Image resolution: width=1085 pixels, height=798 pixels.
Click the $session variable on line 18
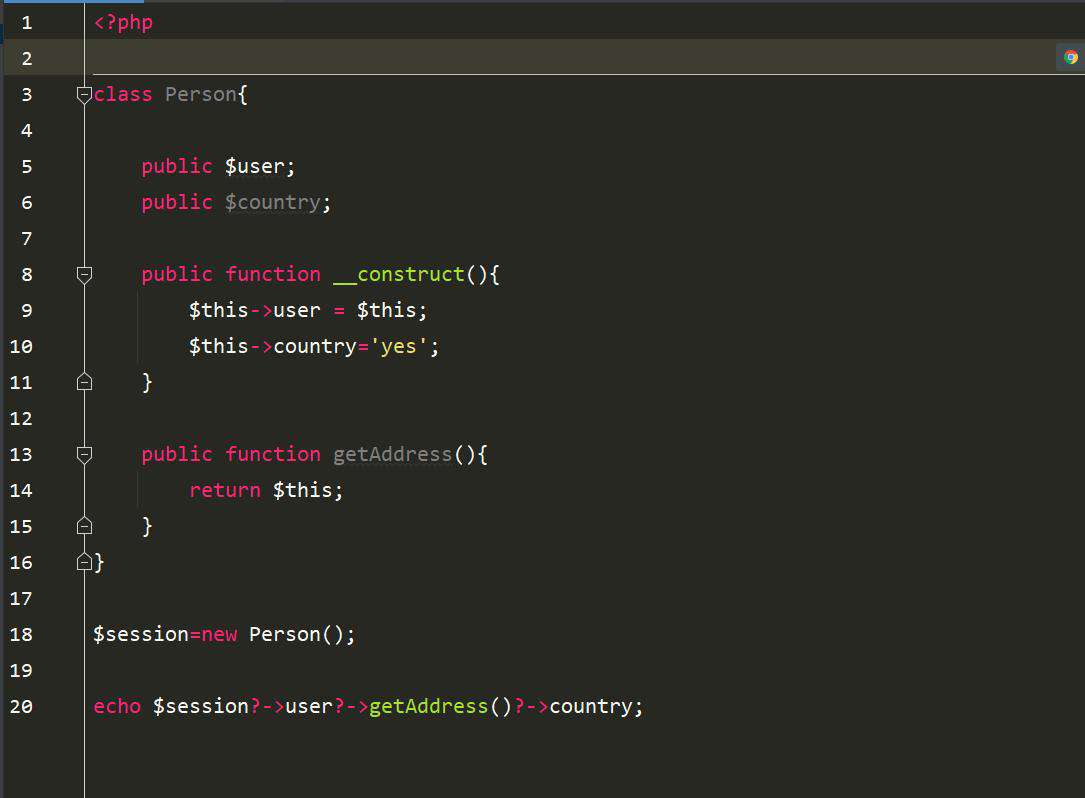tap(141, 634)
